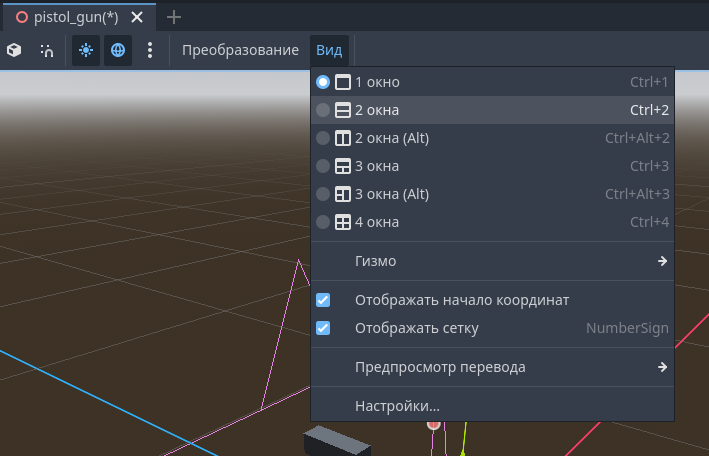
Task: Uncheck "Отображать начало координат" checkbox
Action: pyautogui.click(x=323, y=300)
